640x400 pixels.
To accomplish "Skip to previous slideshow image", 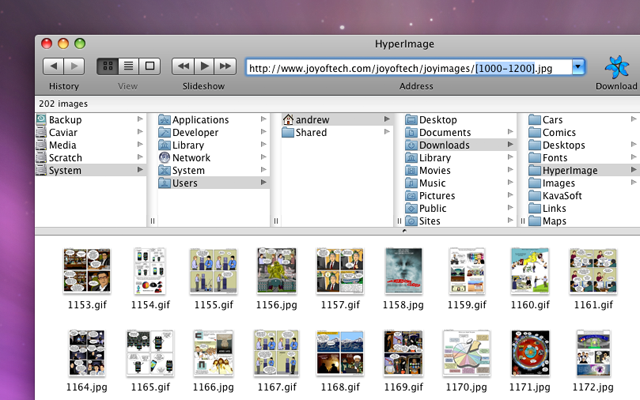I will [x=183, y=66].
